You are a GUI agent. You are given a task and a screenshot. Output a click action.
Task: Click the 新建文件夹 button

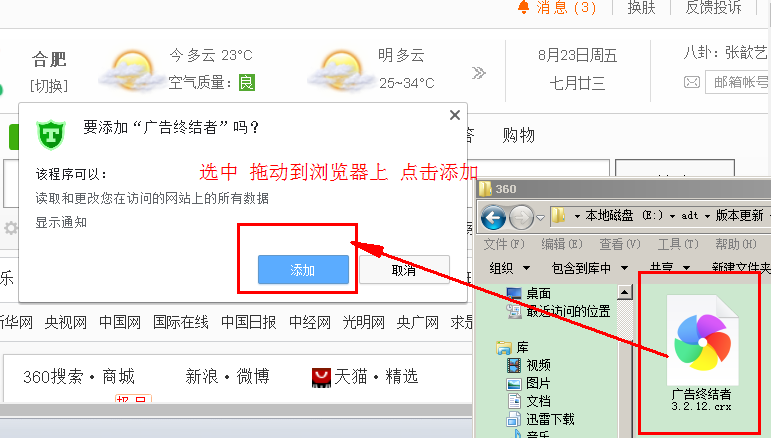[x=741, y=268]
